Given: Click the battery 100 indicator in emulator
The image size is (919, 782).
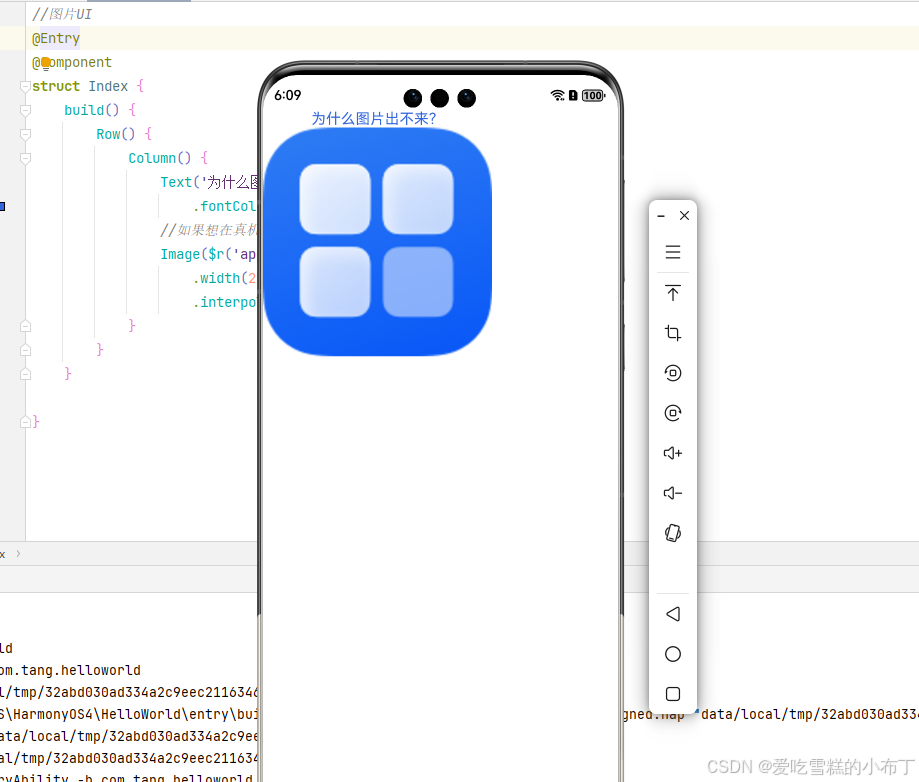Looking at the screenshot, I should point(593,96).
